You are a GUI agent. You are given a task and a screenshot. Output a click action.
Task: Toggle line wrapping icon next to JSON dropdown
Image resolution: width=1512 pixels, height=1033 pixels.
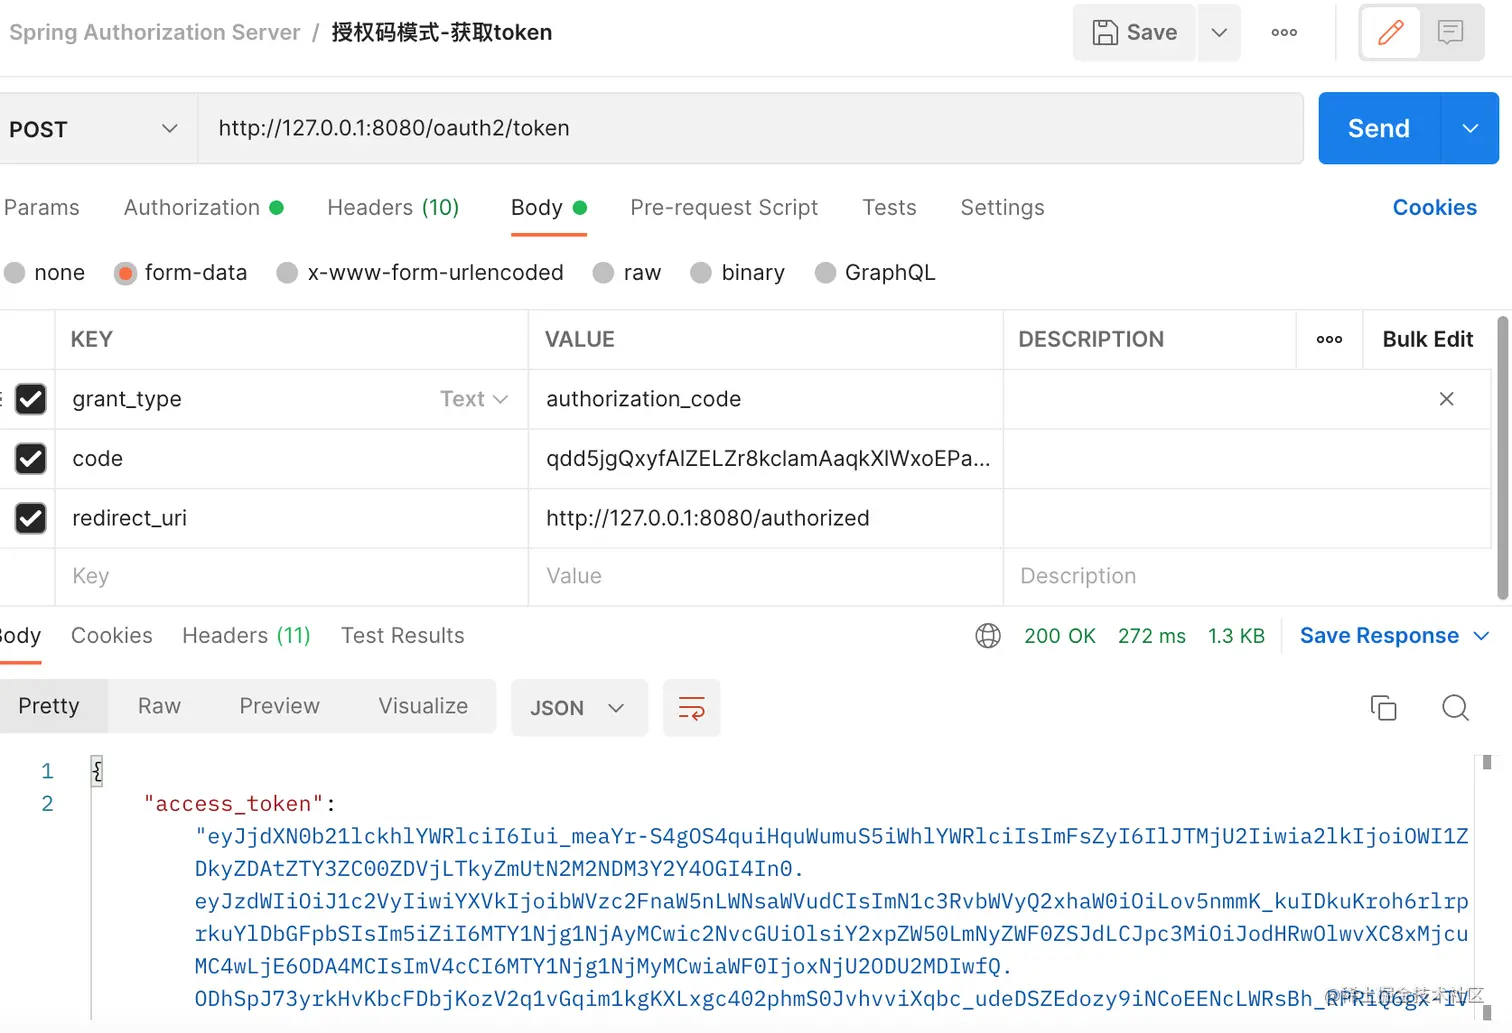pyautogui.click(x=691, y=707)
